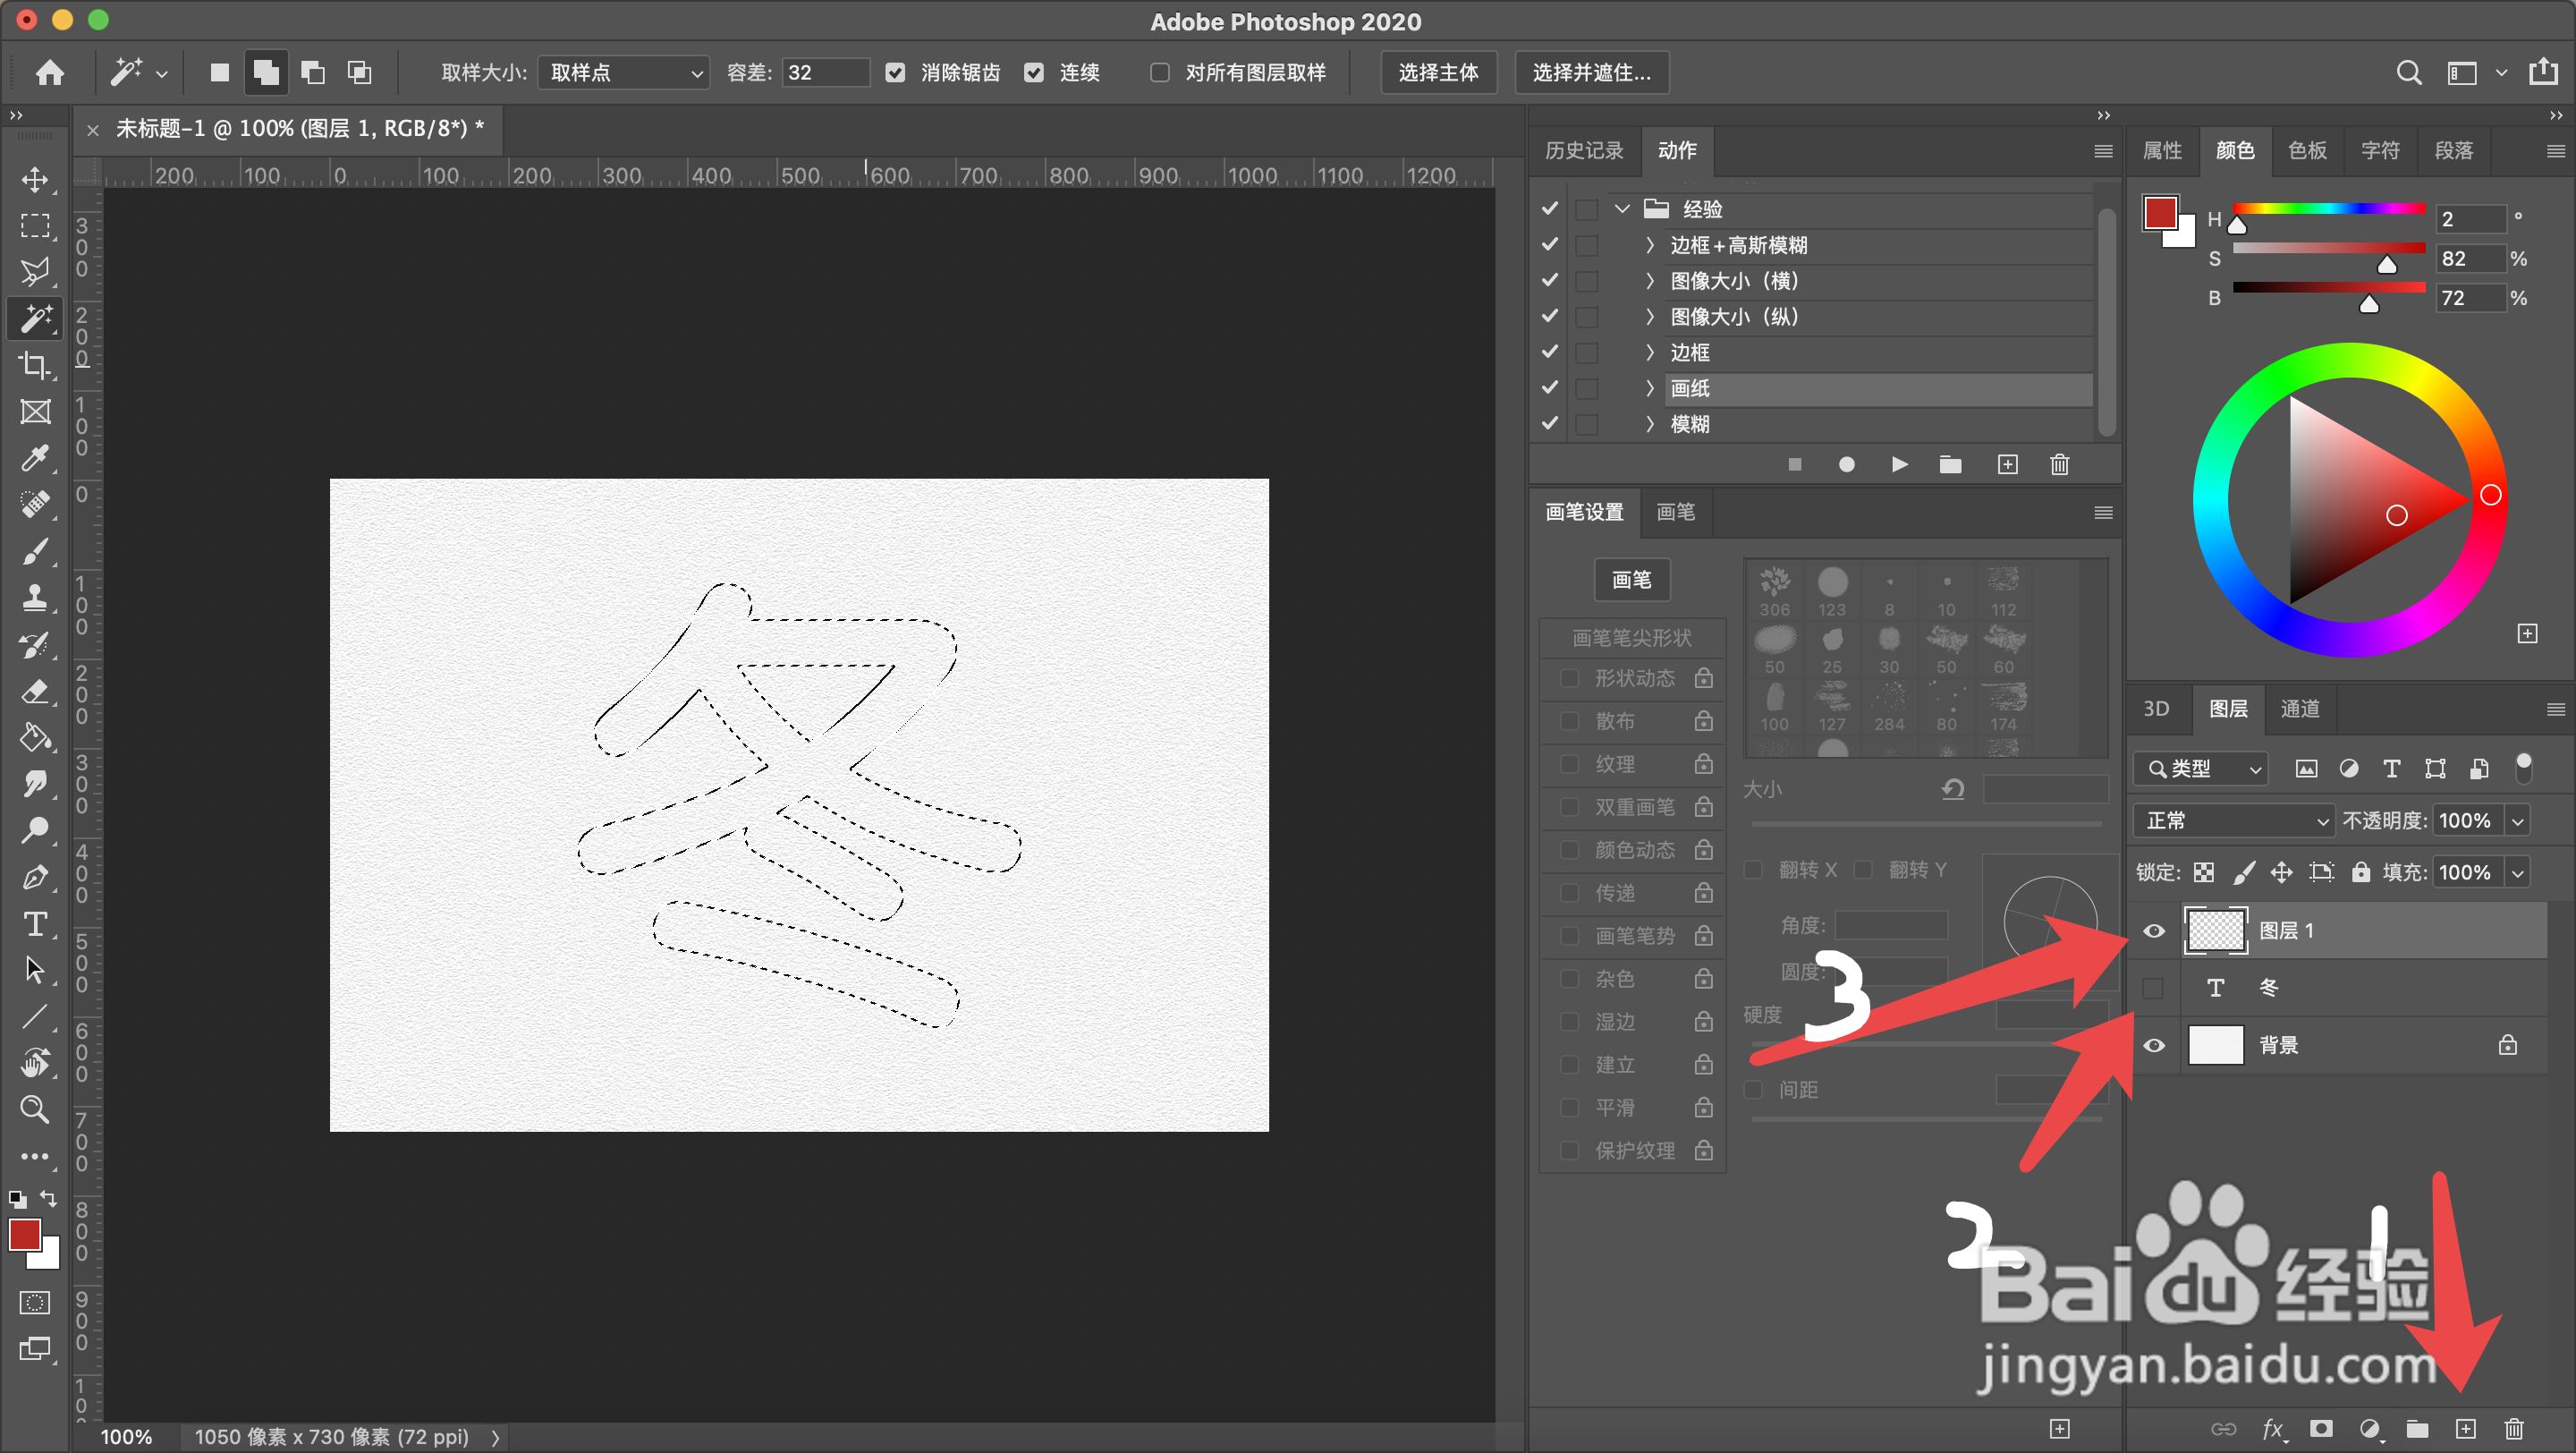Click the 选择主体 button
The image size is (2576, 1453).
pyautogui.click(x=1437, y=72)
